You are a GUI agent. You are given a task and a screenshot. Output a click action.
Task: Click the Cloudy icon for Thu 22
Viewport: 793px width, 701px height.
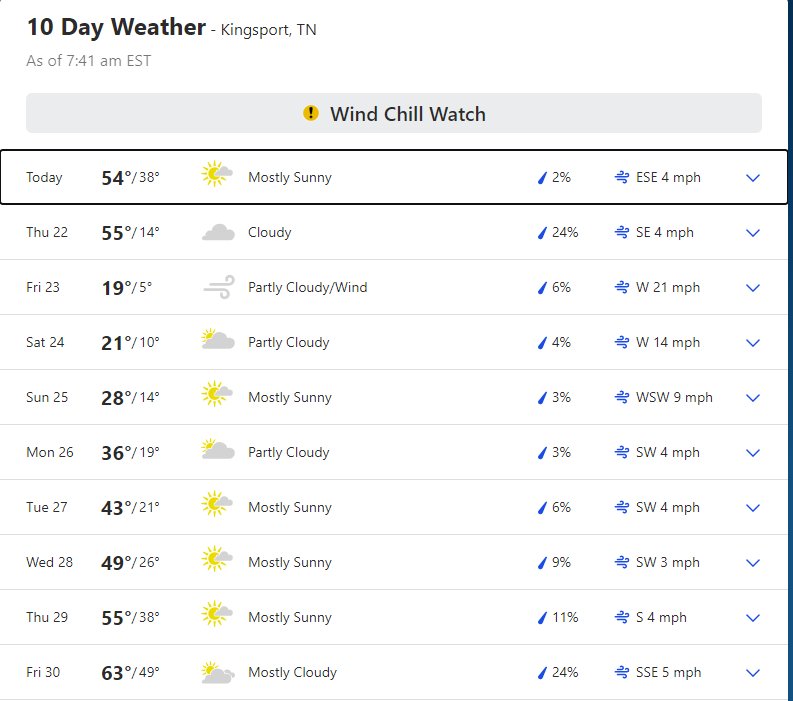[218, 233]
